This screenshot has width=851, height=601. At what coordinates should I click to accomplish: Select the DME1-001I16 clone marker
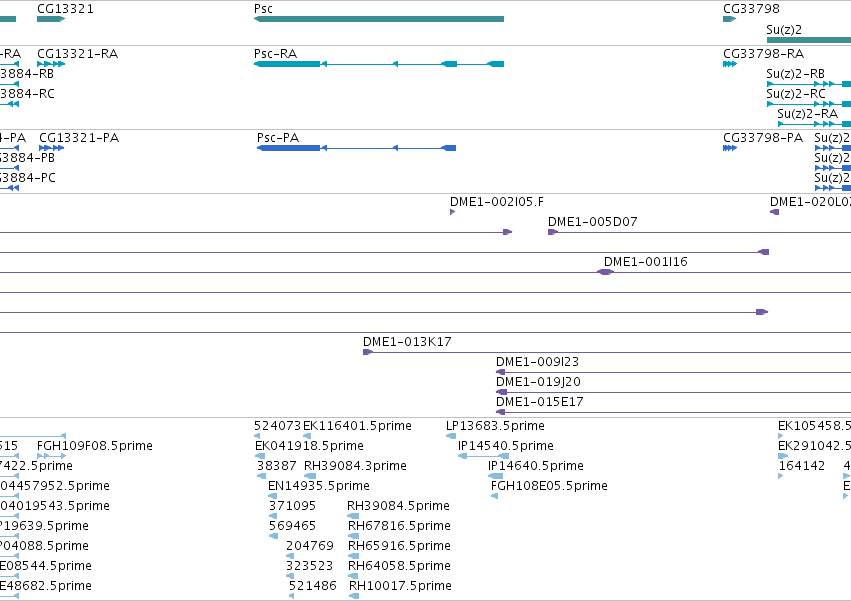[x=606, y=272]
